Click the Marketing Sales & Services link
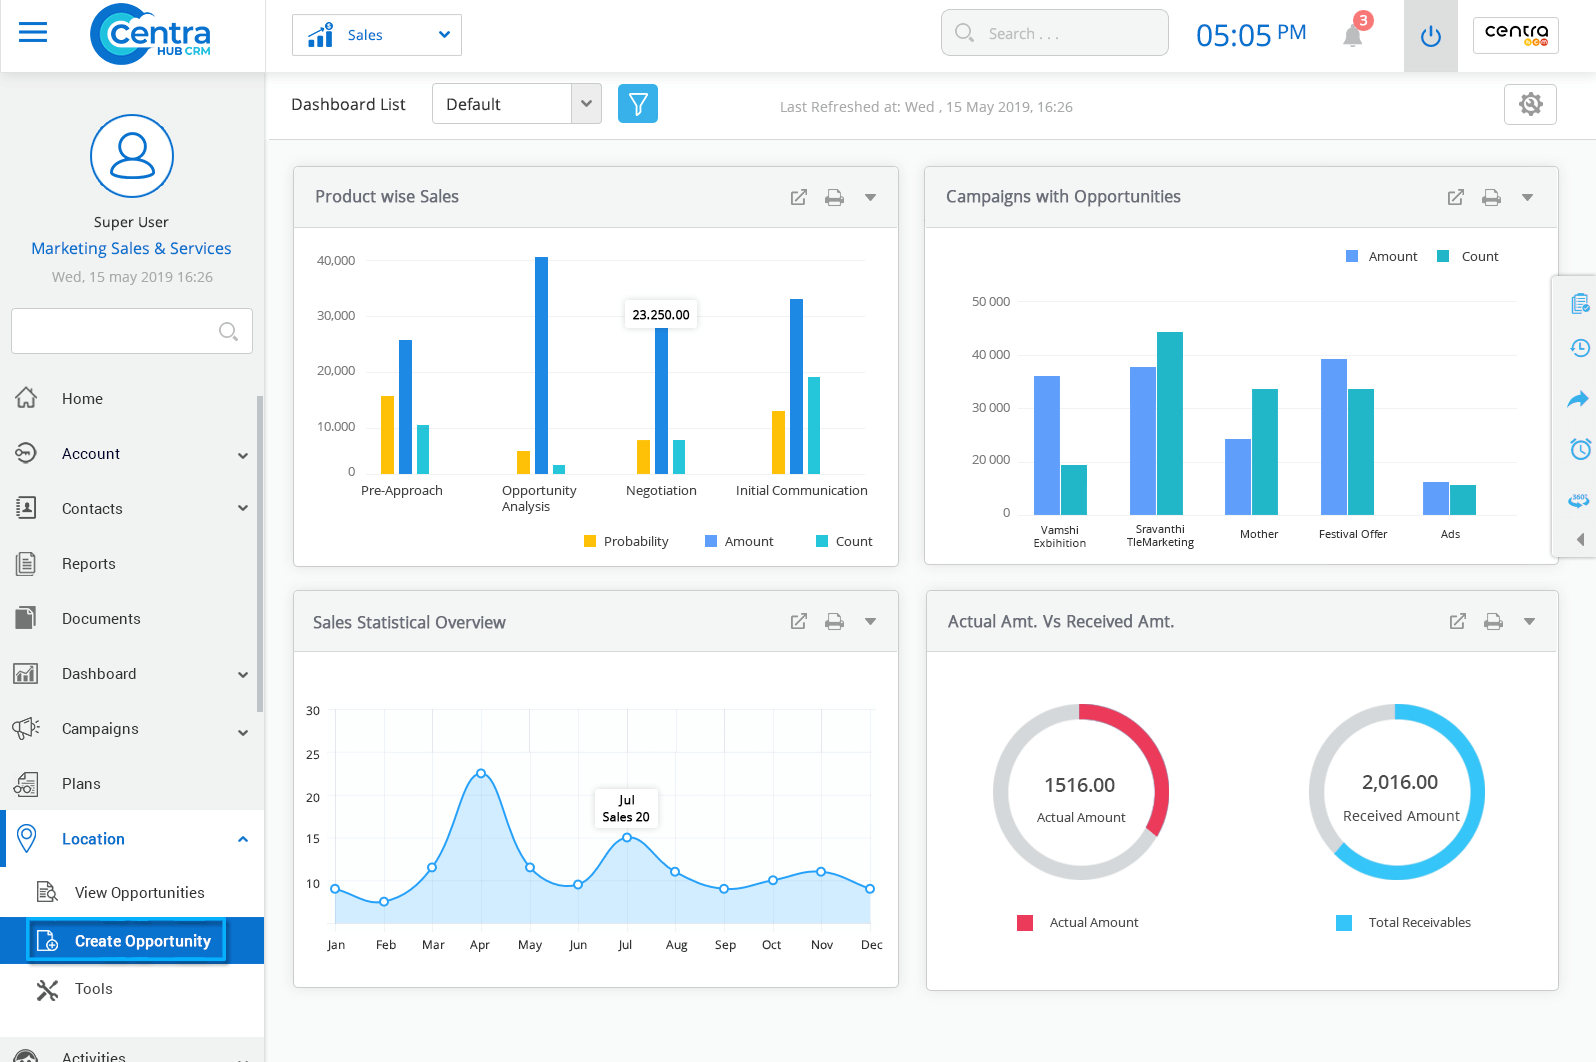This screenshot has height=1062, width=1596. 131,249
